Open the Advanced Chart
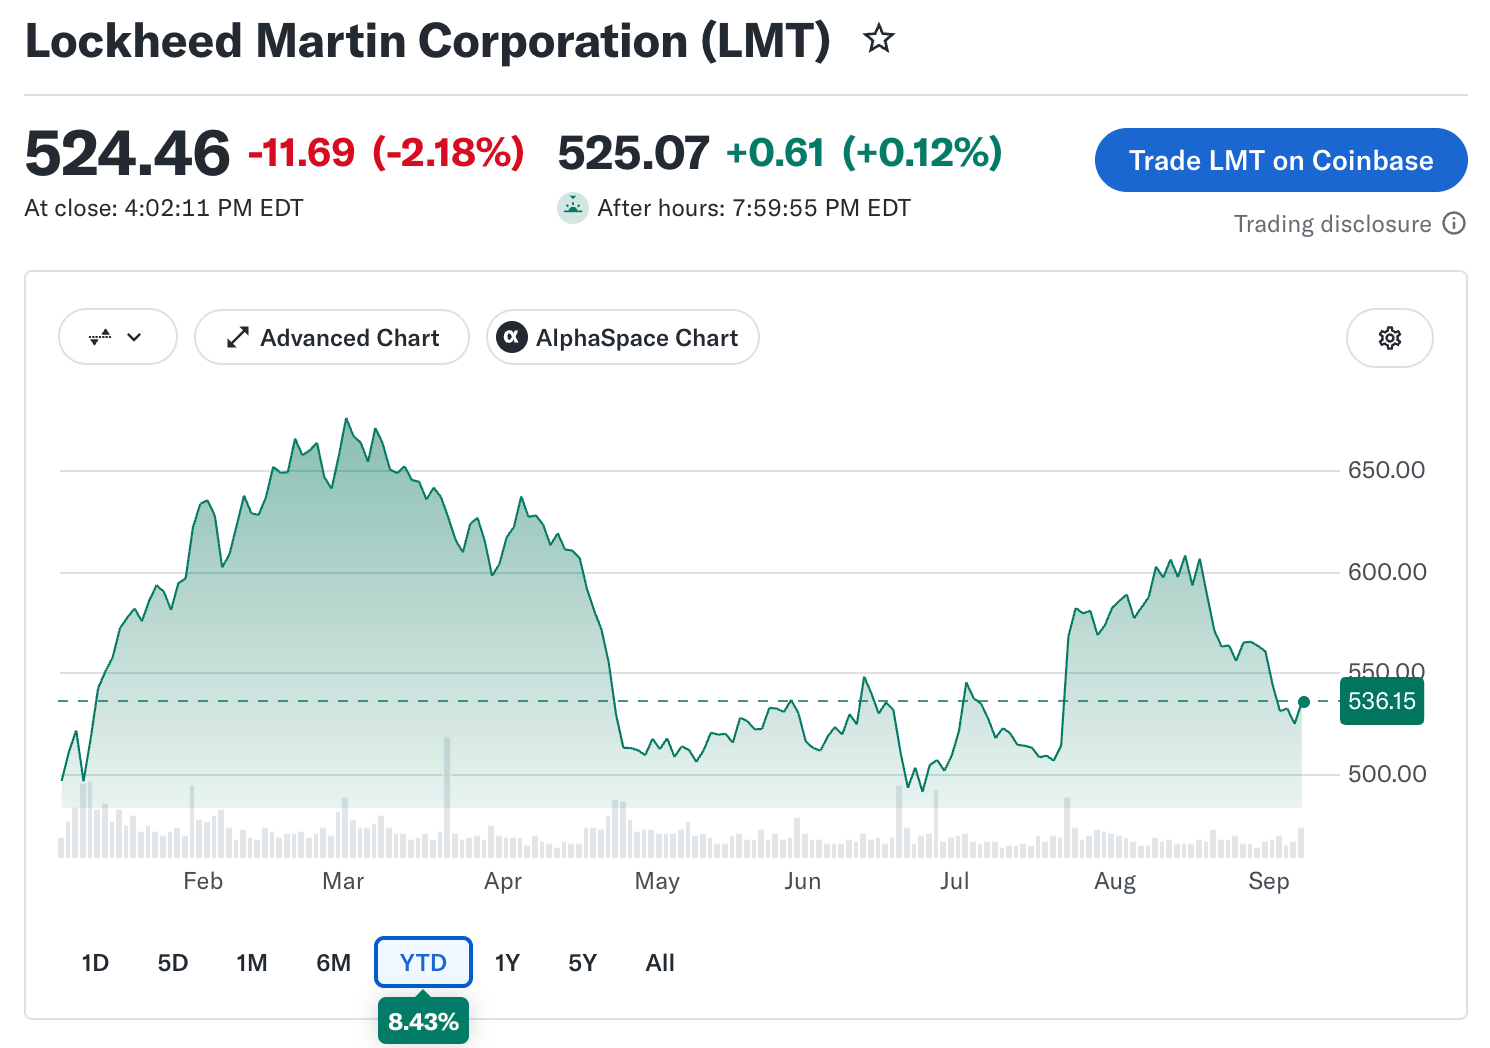 (332, 338)
